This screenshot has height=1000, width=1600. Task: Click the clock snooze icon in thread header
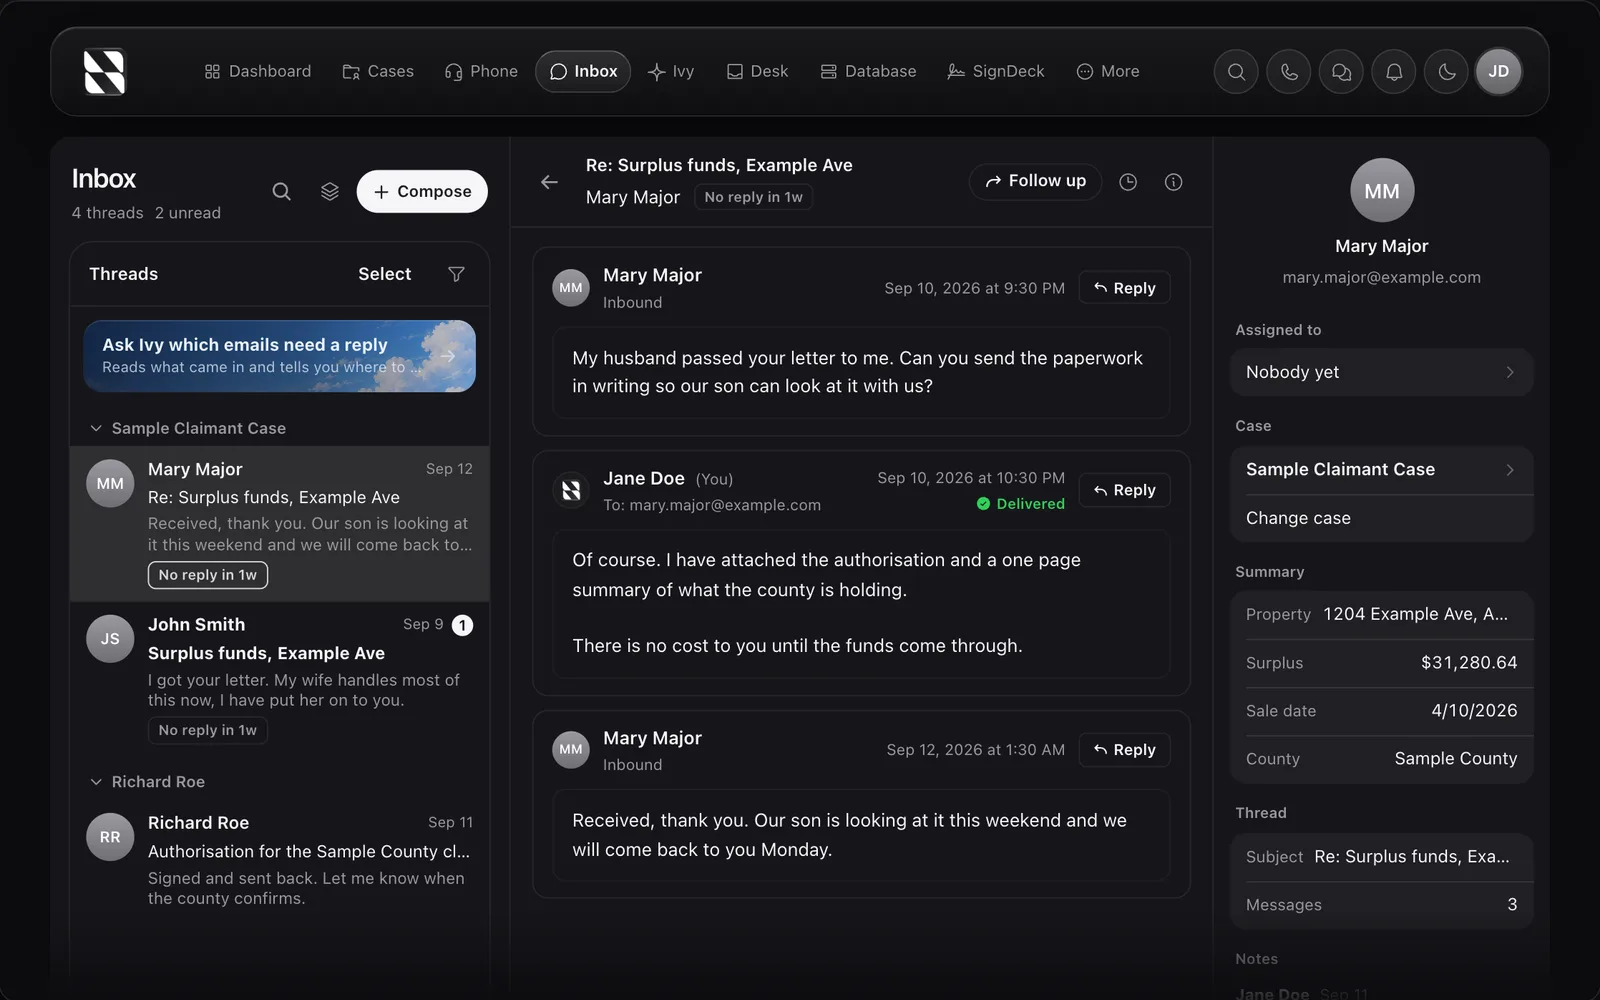(x=1128, y=182)
